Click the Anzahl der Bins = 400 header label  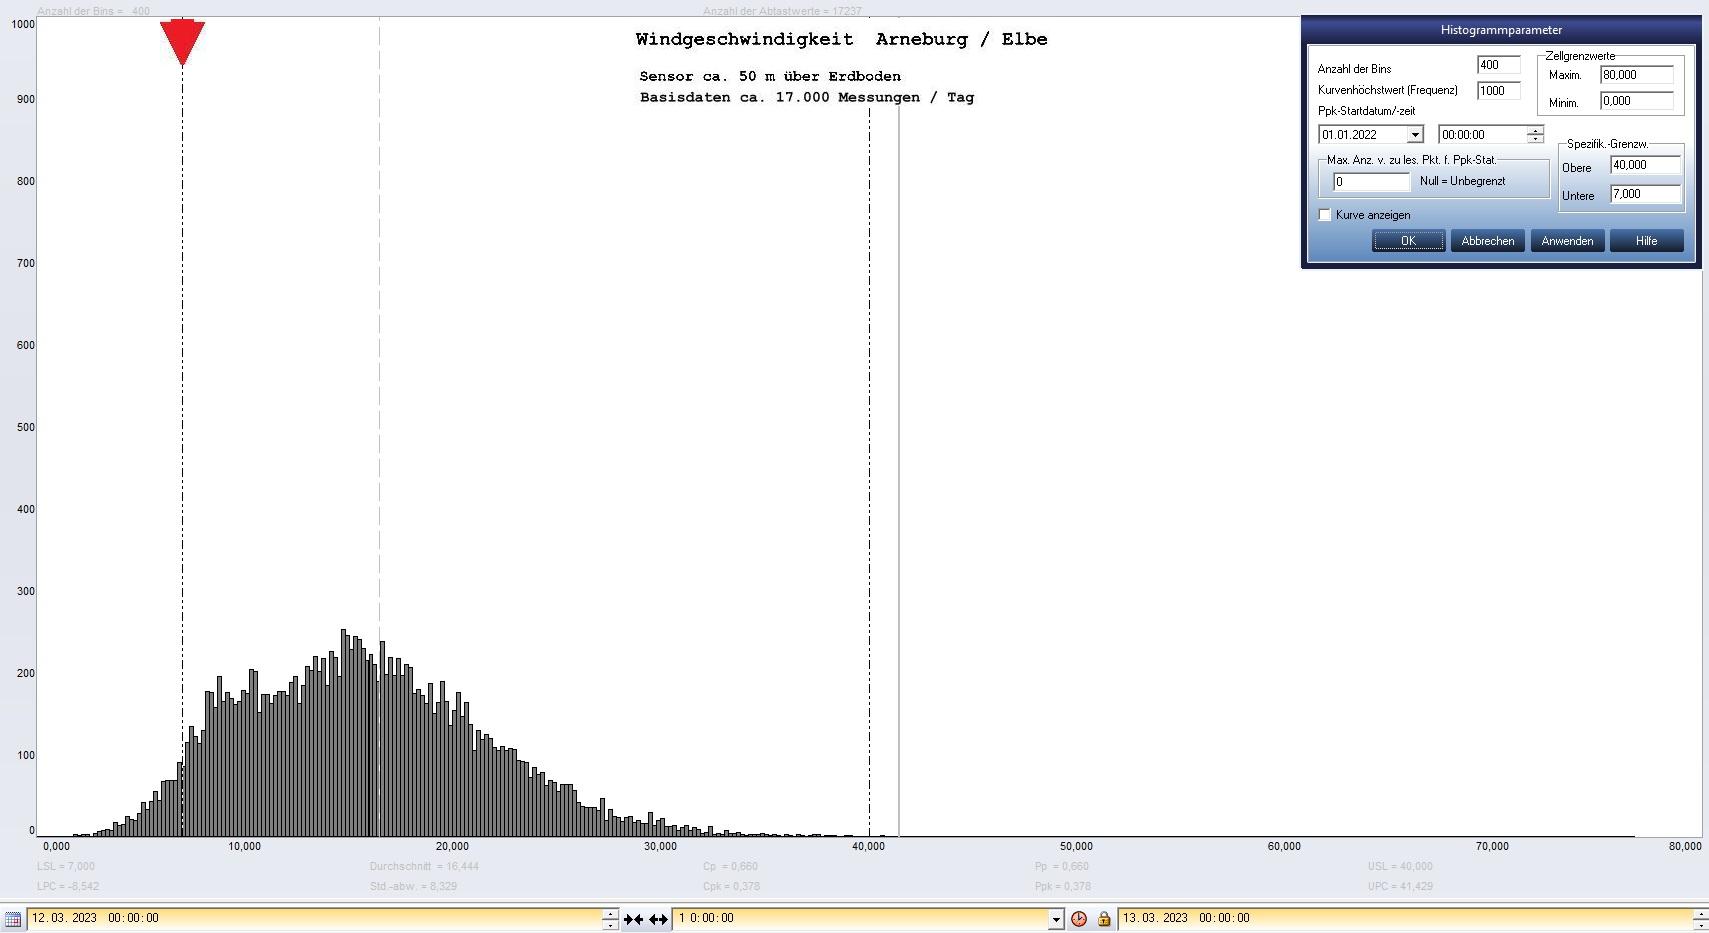coord(93,11)
